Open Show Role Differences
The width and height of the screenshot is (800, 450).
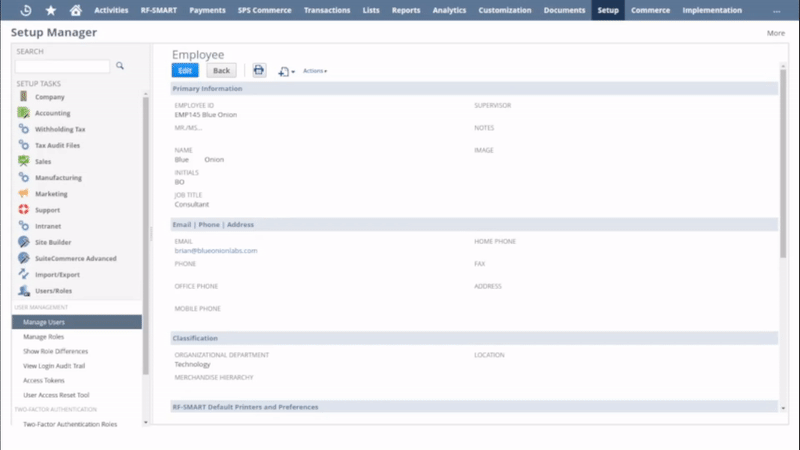[x=56, y=351]
